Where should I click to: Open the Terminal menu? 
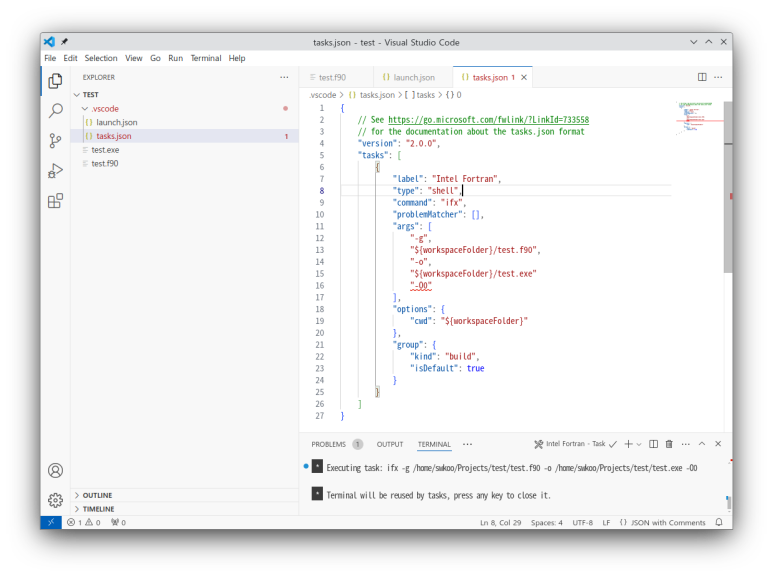click(206, 58)
